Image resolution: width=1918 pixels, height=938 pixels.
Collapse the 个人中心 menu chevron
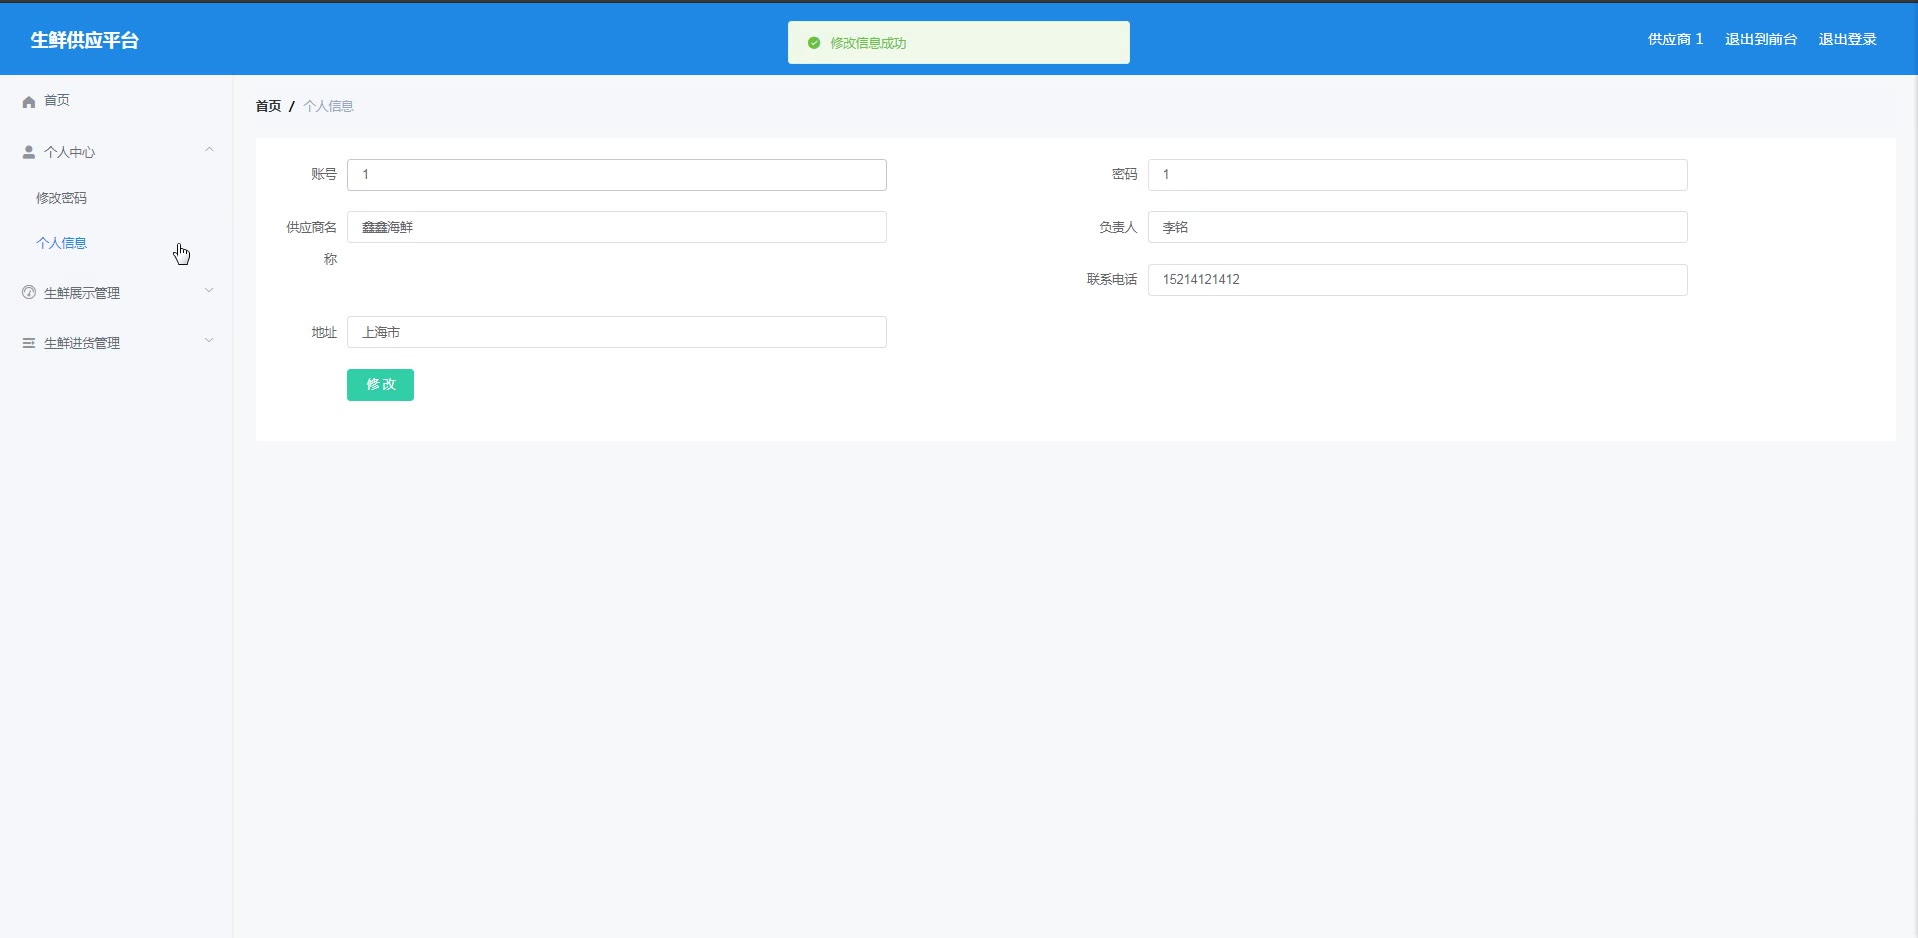coord(209,150)
